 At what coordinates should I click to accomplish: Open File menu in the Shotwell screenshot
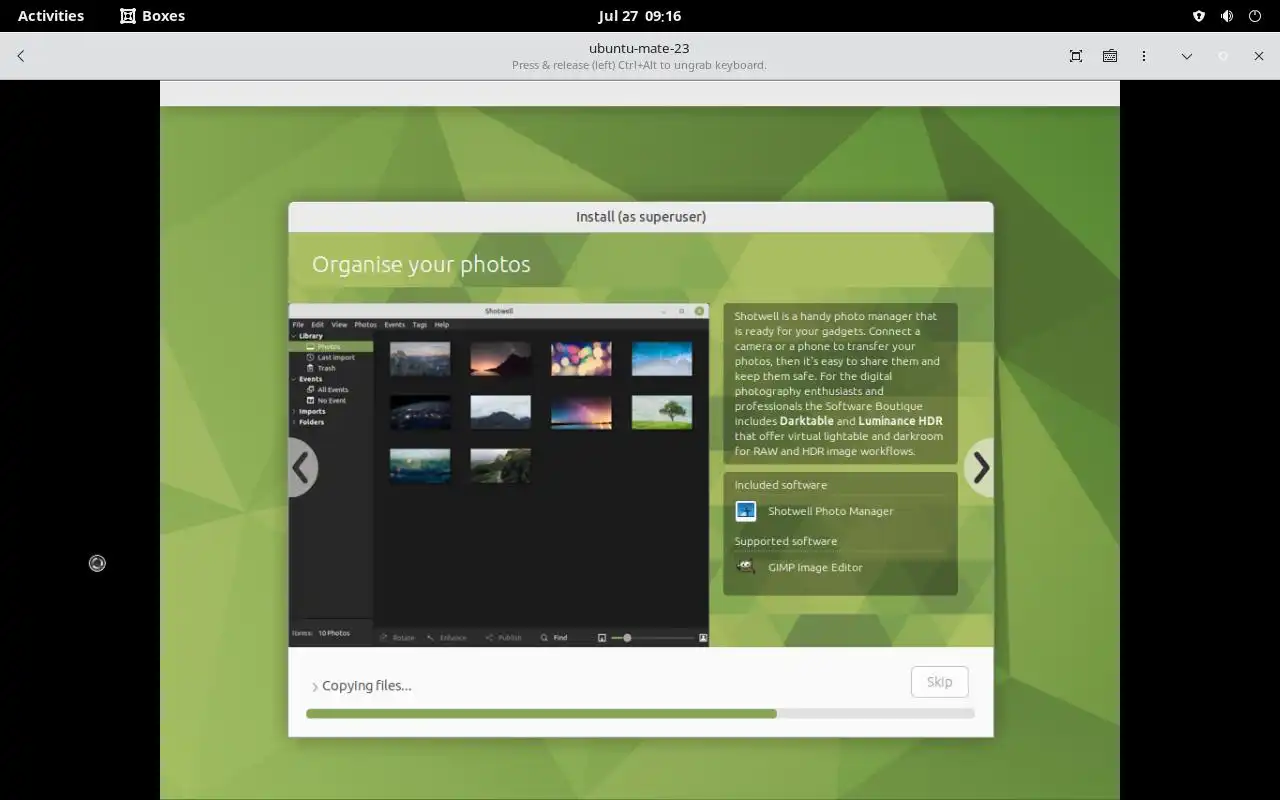click(x=298, y=325)
